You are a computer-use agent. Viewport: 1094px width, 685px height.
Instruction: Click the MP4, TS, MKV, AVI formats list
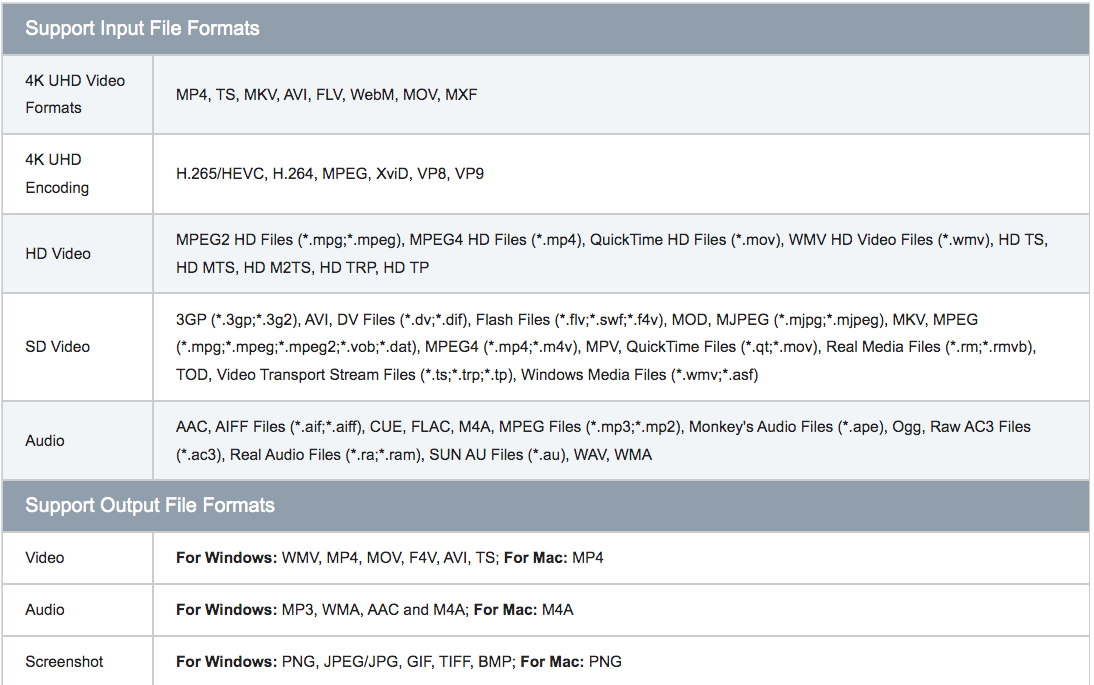326,95
